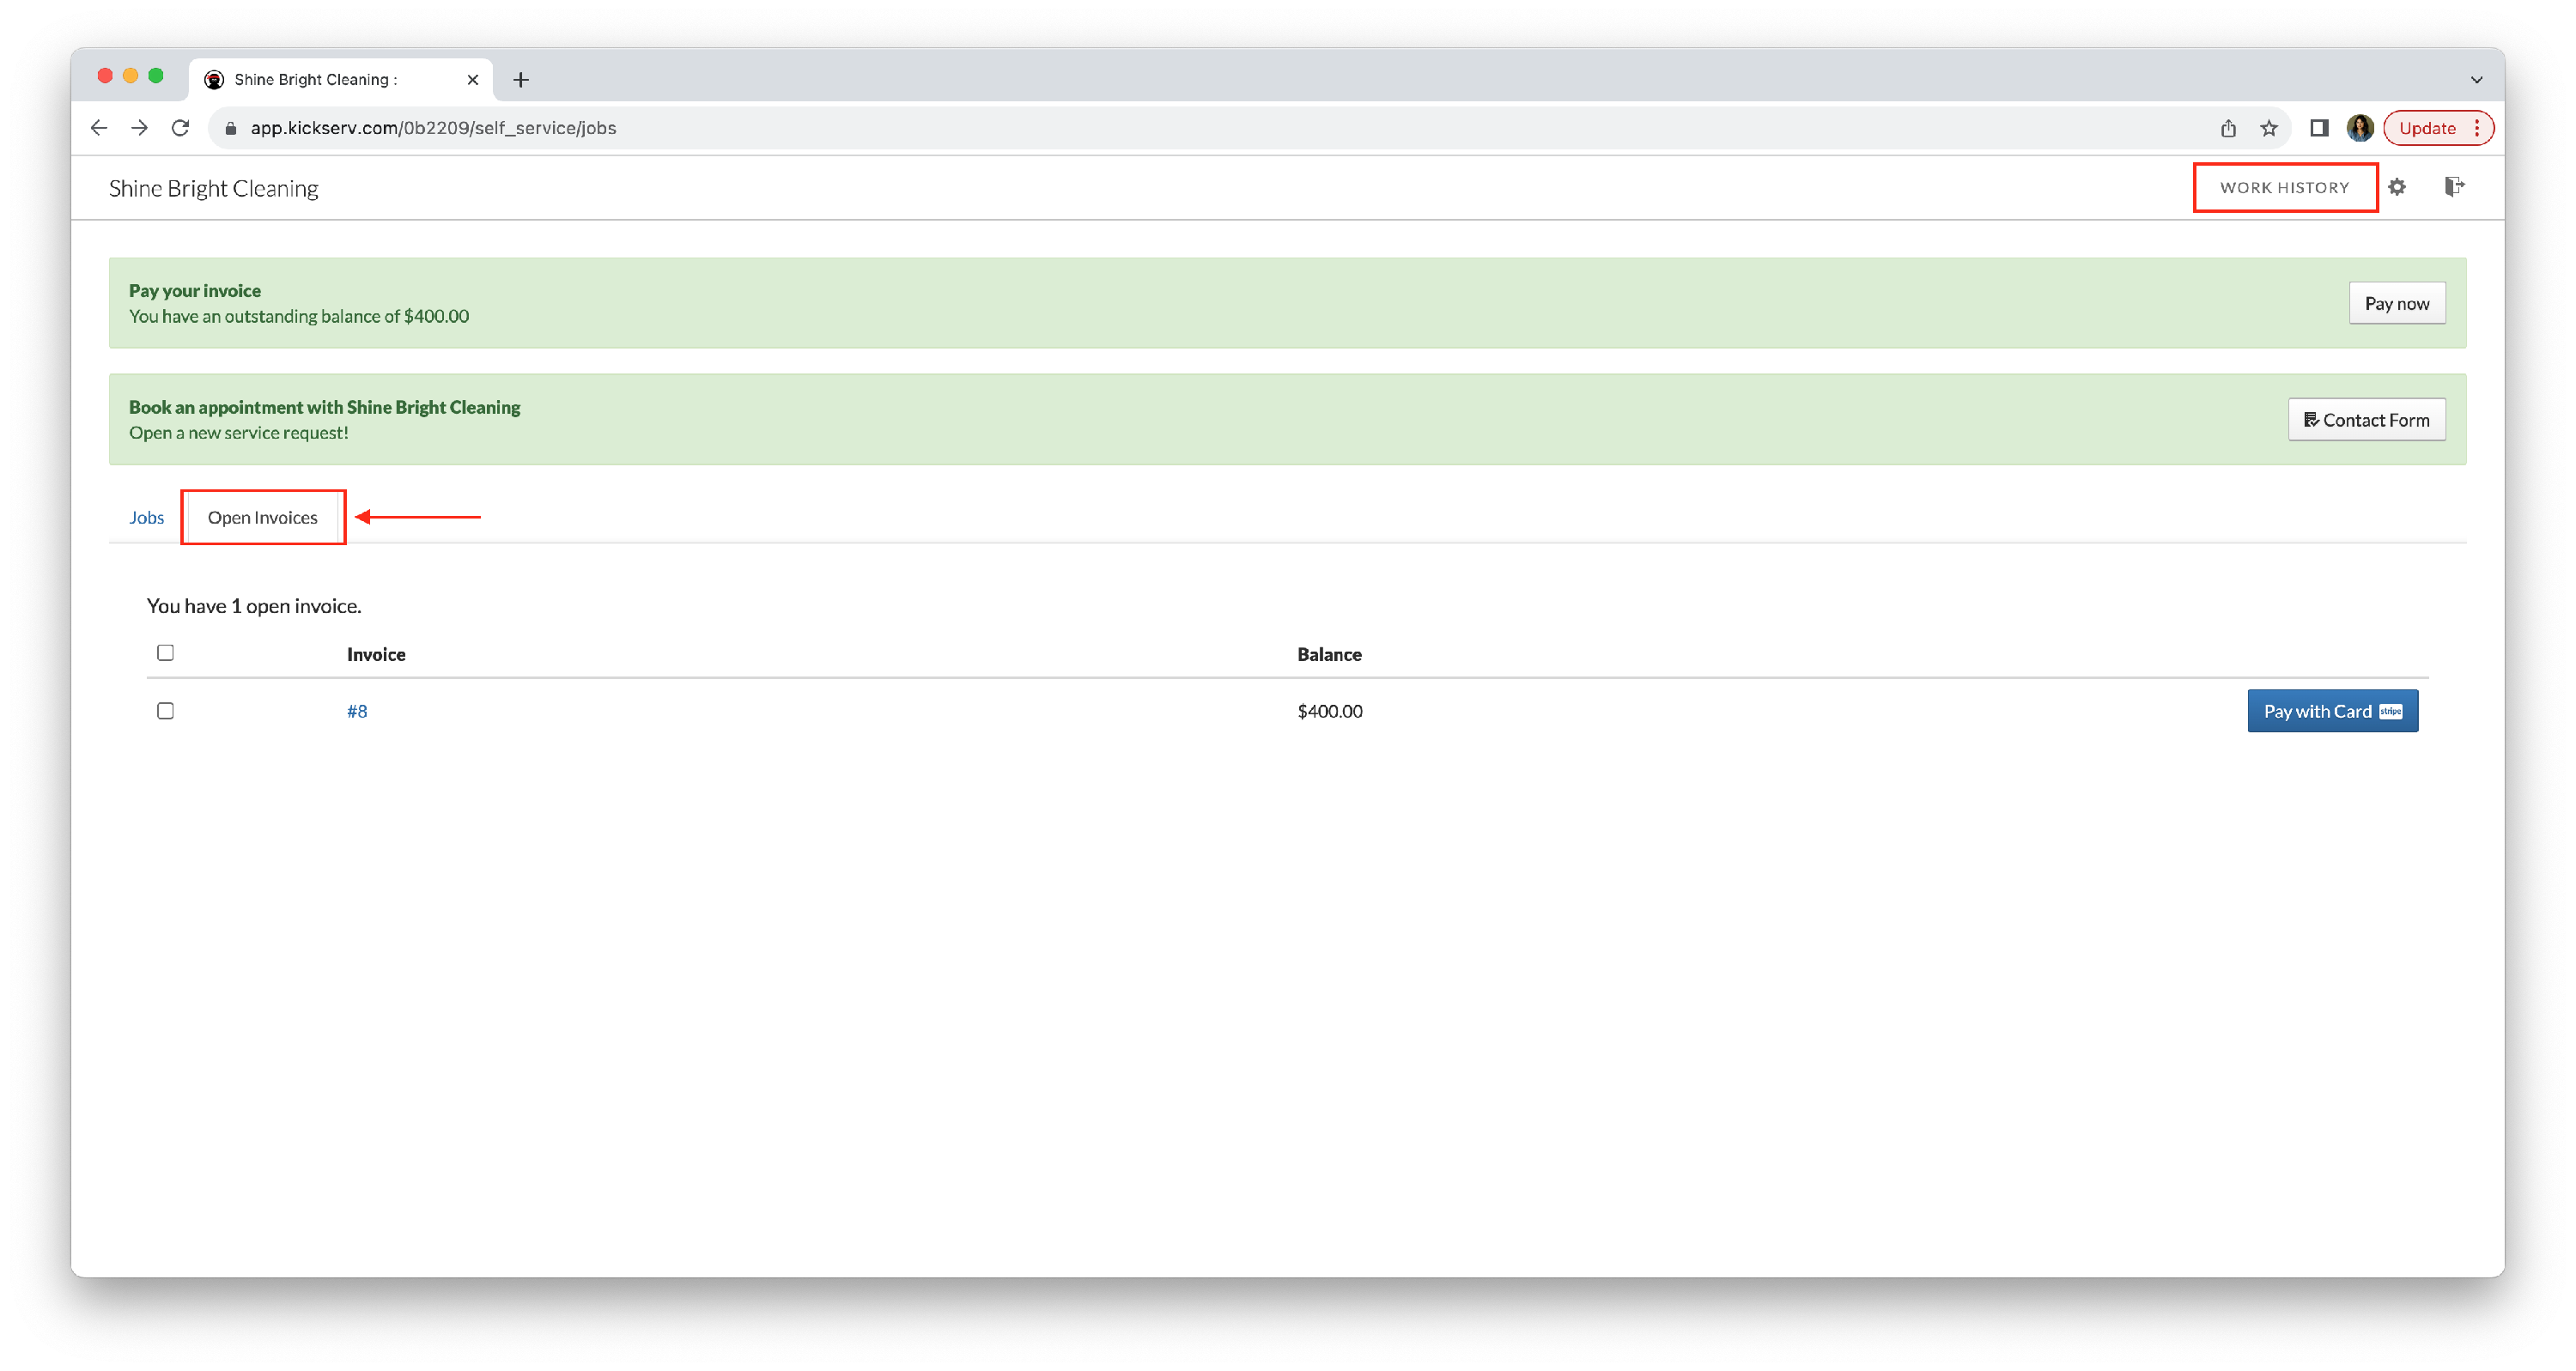
Task: Pay with Card via Stripe
Action: point(2332,711)
